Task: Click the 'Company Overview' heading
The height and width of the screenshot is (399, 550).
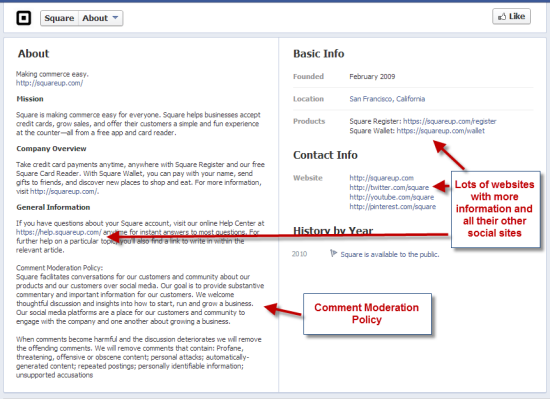Action: (x=51, y=149)
